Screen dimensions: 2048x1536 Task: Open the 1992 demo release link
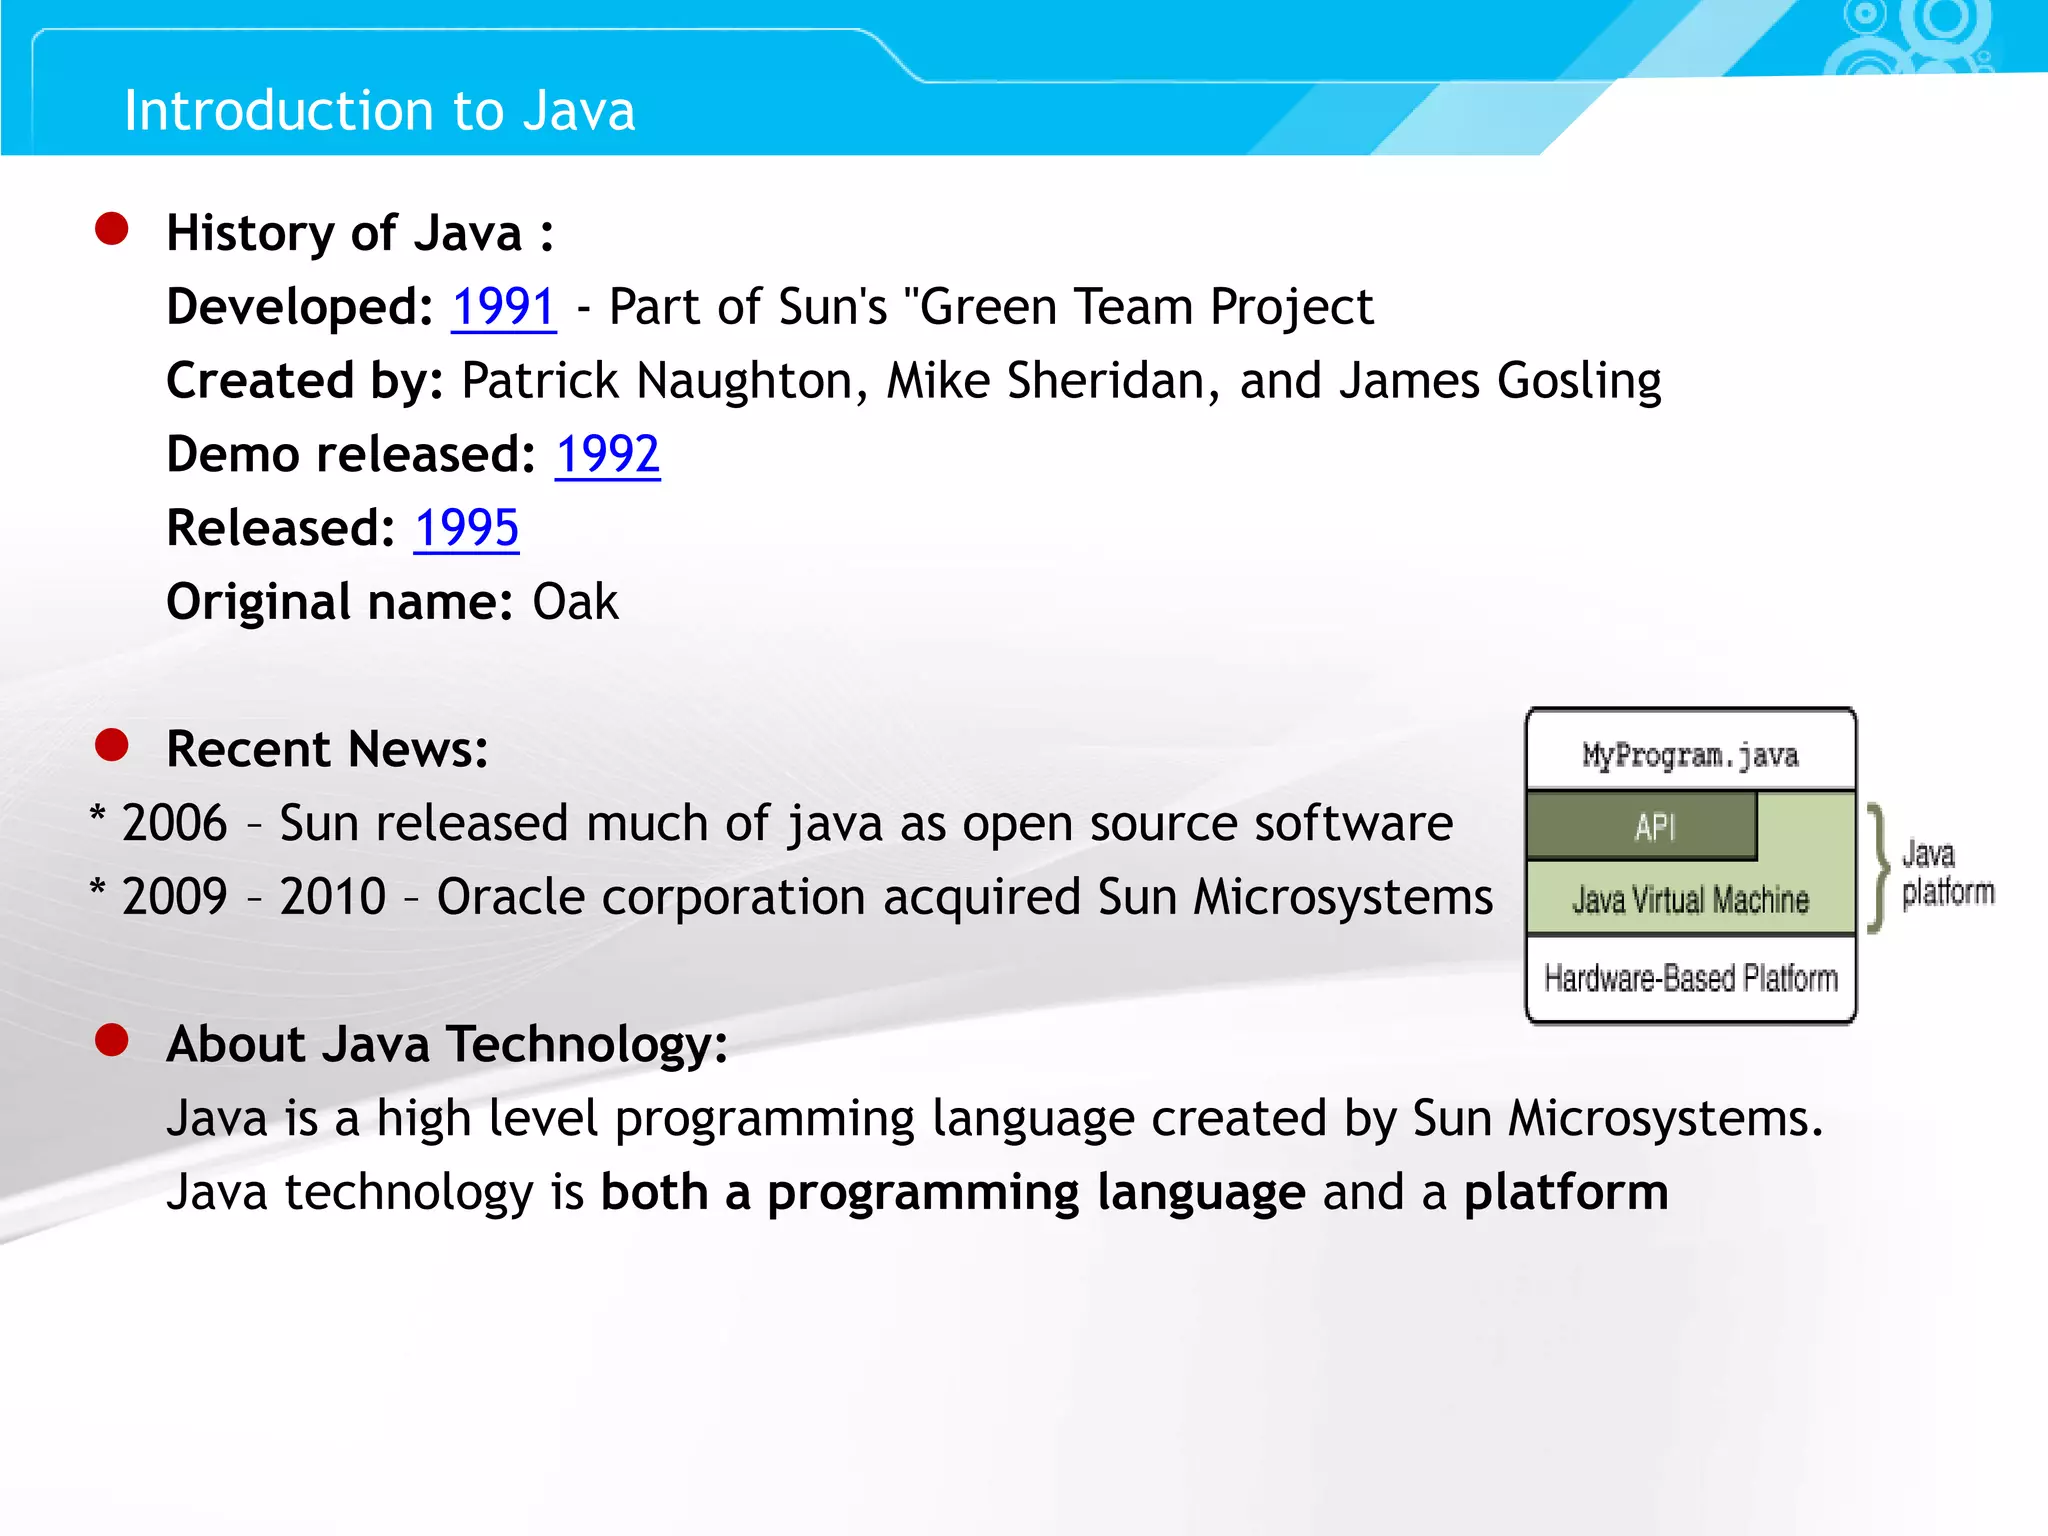(608, 454)
